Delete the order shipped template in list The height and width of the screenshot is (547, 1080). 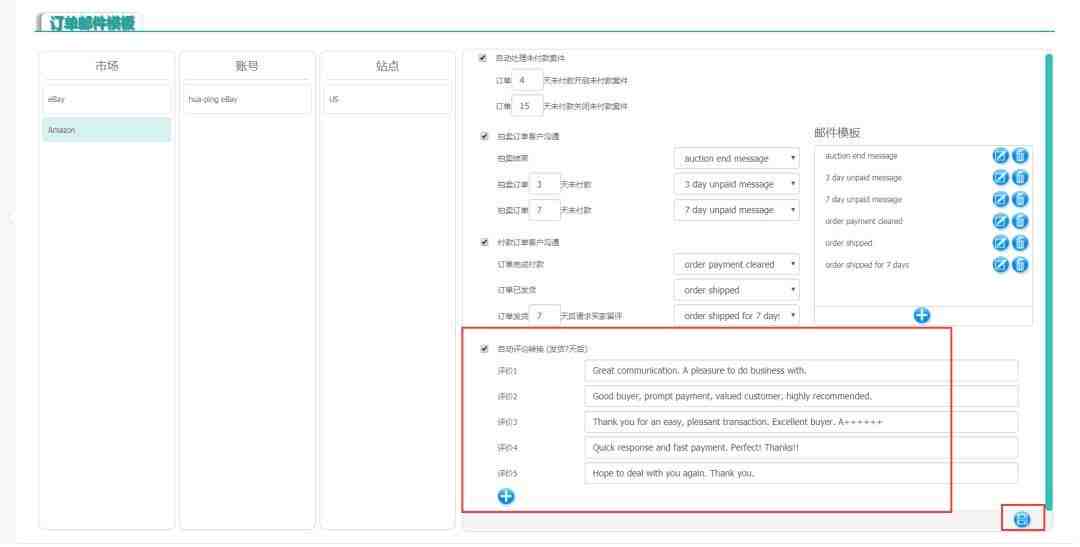(x=1020, y=243)
